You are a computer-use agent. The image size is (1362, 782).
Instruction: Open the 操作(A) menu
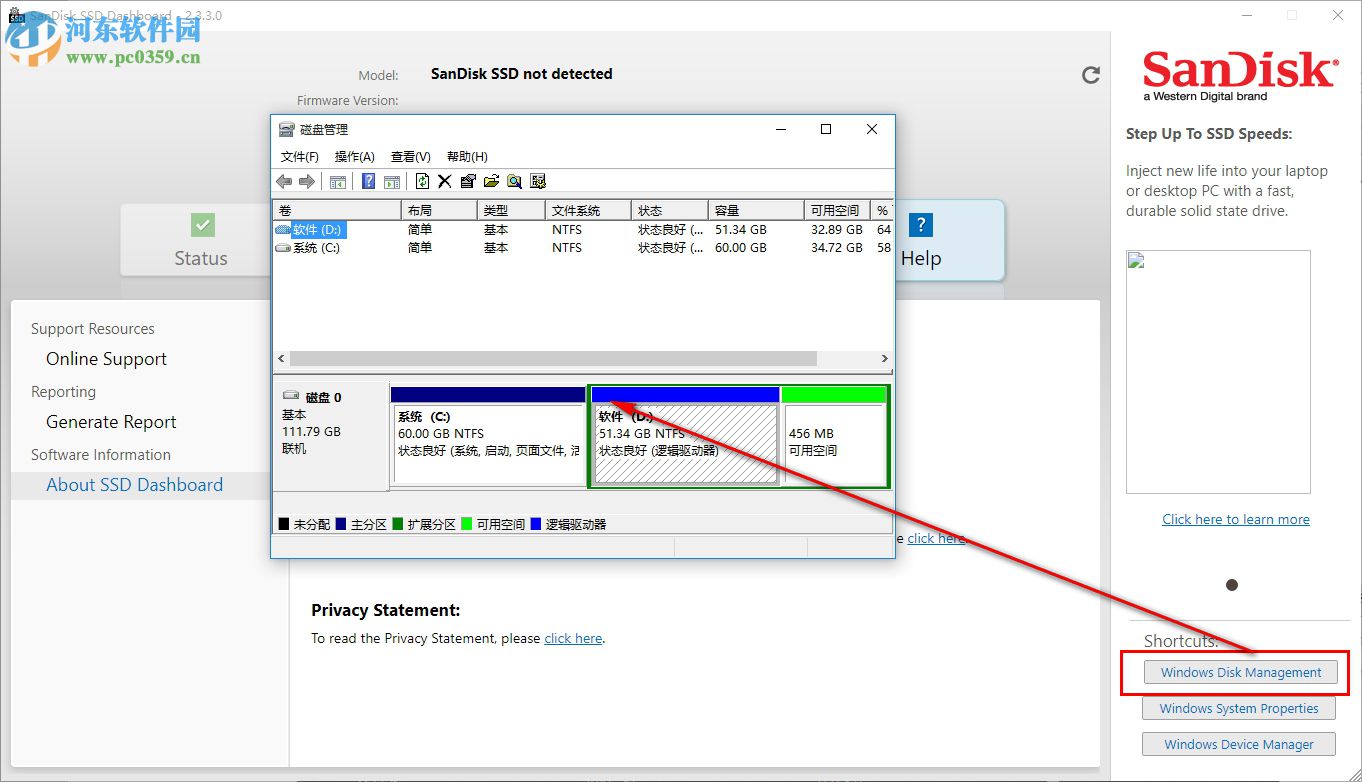pyautogui.click(x=355, y=157)
